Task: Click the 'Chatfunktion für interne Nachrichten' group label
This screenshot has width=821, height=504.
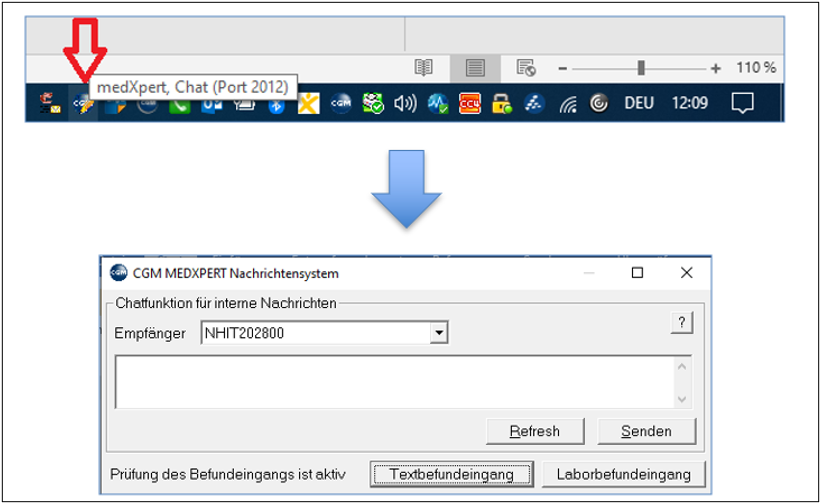Action: point(226,303)
